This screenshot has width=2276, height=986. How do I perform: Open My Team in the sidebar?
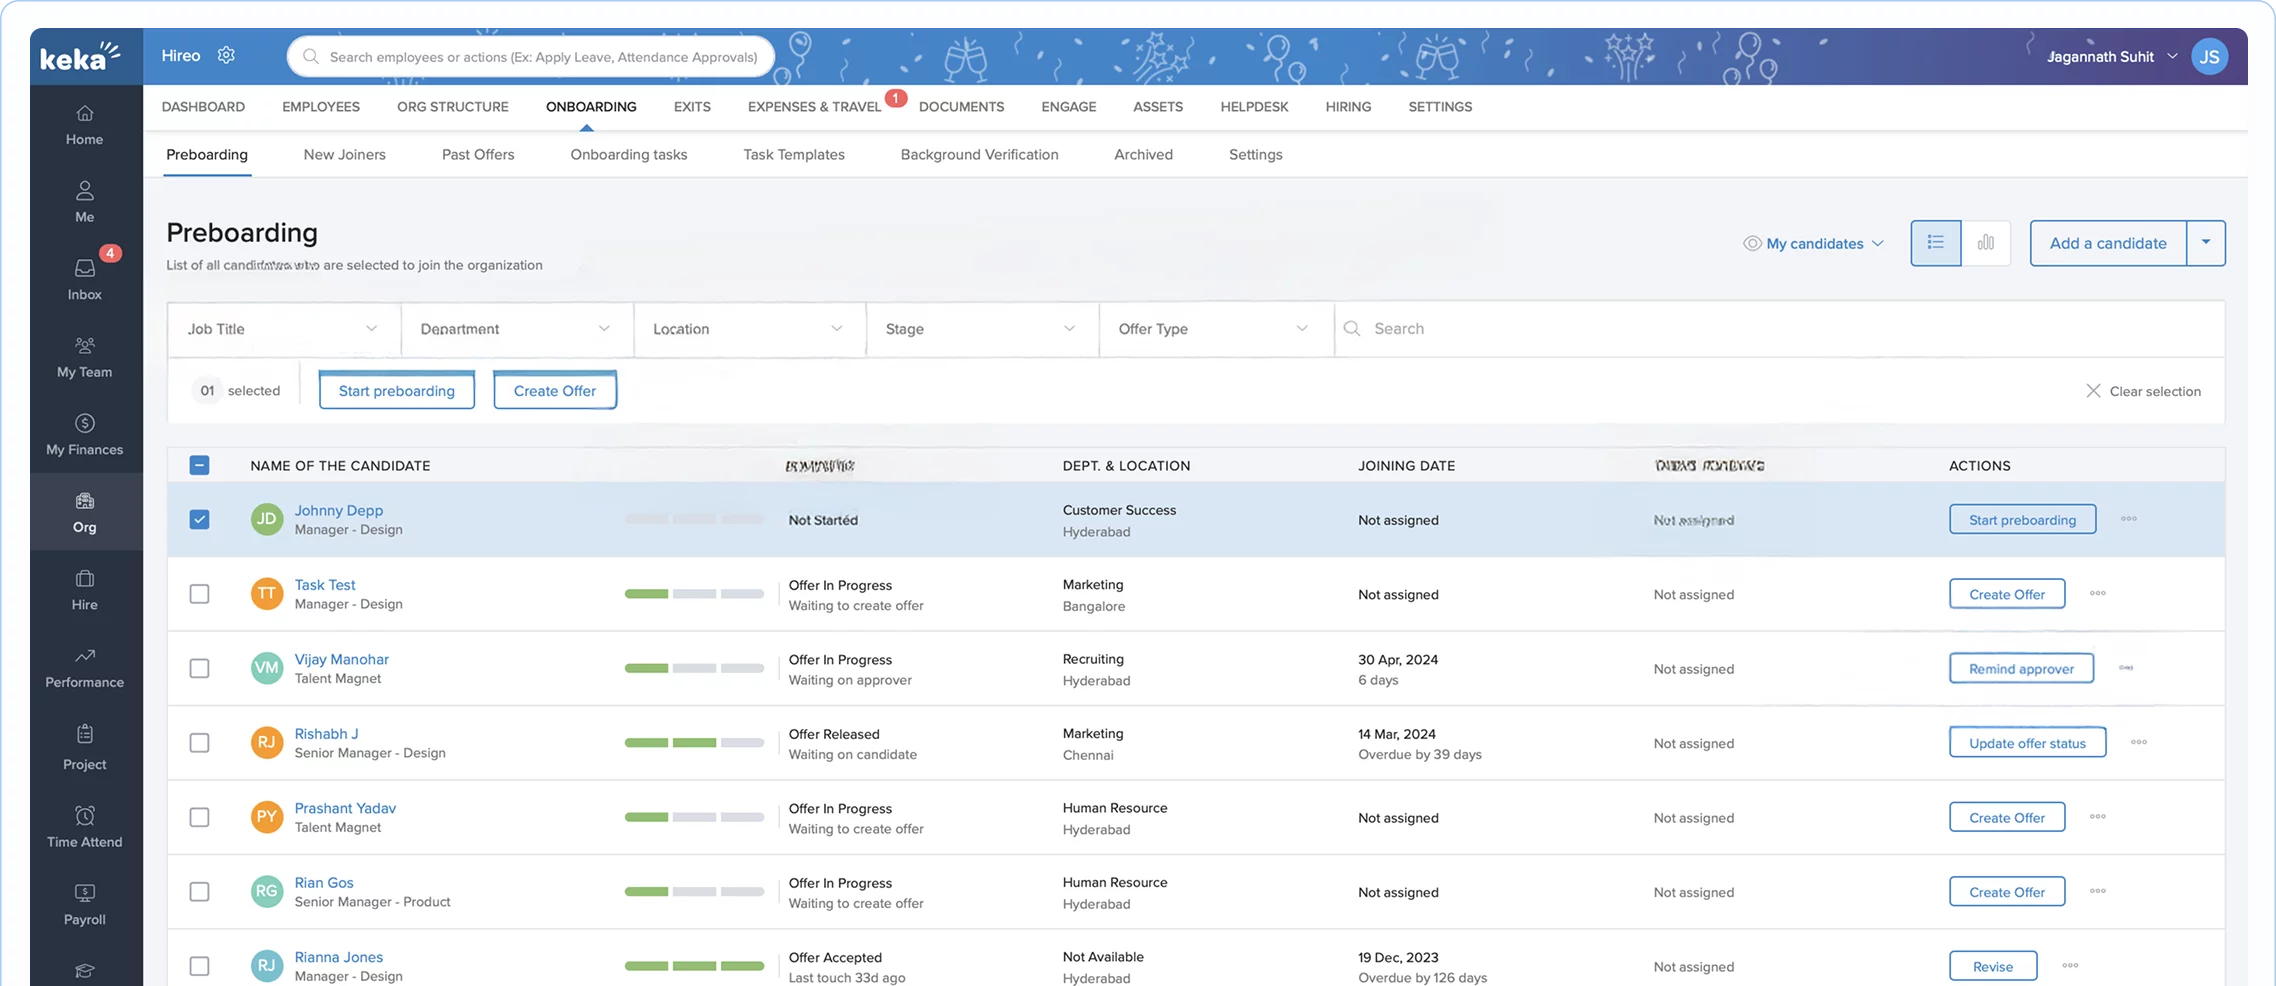[x=85, y=357]
